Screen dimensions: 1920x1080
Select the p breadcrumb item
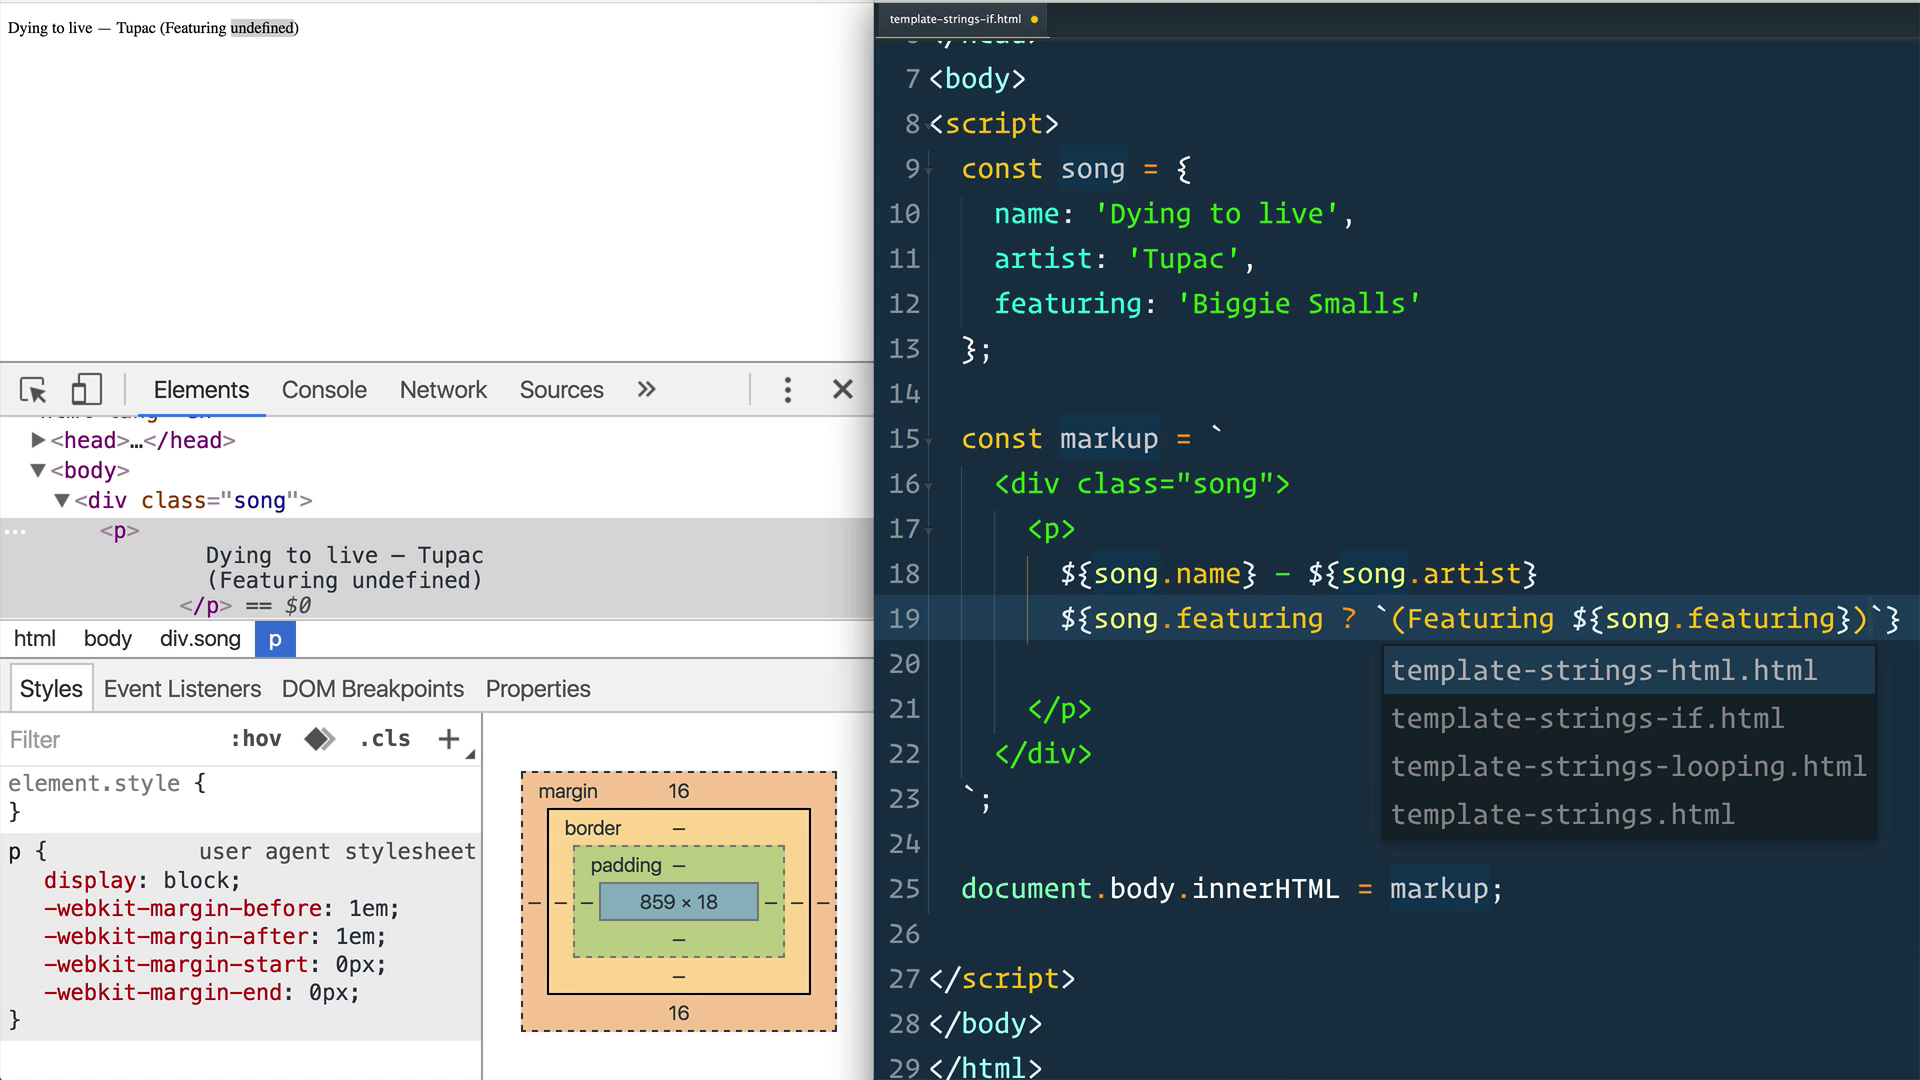coord(275,639)
